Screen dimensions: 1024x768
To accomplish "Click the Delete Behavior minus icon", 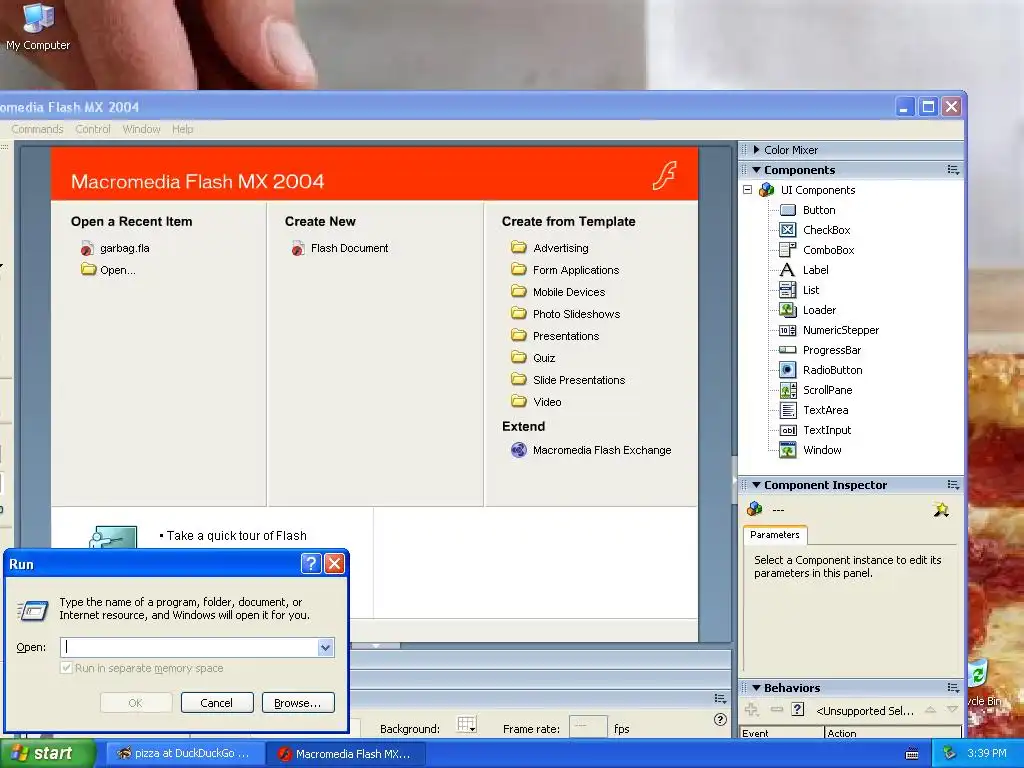I will pyautogui.click(x=776, y=710).
